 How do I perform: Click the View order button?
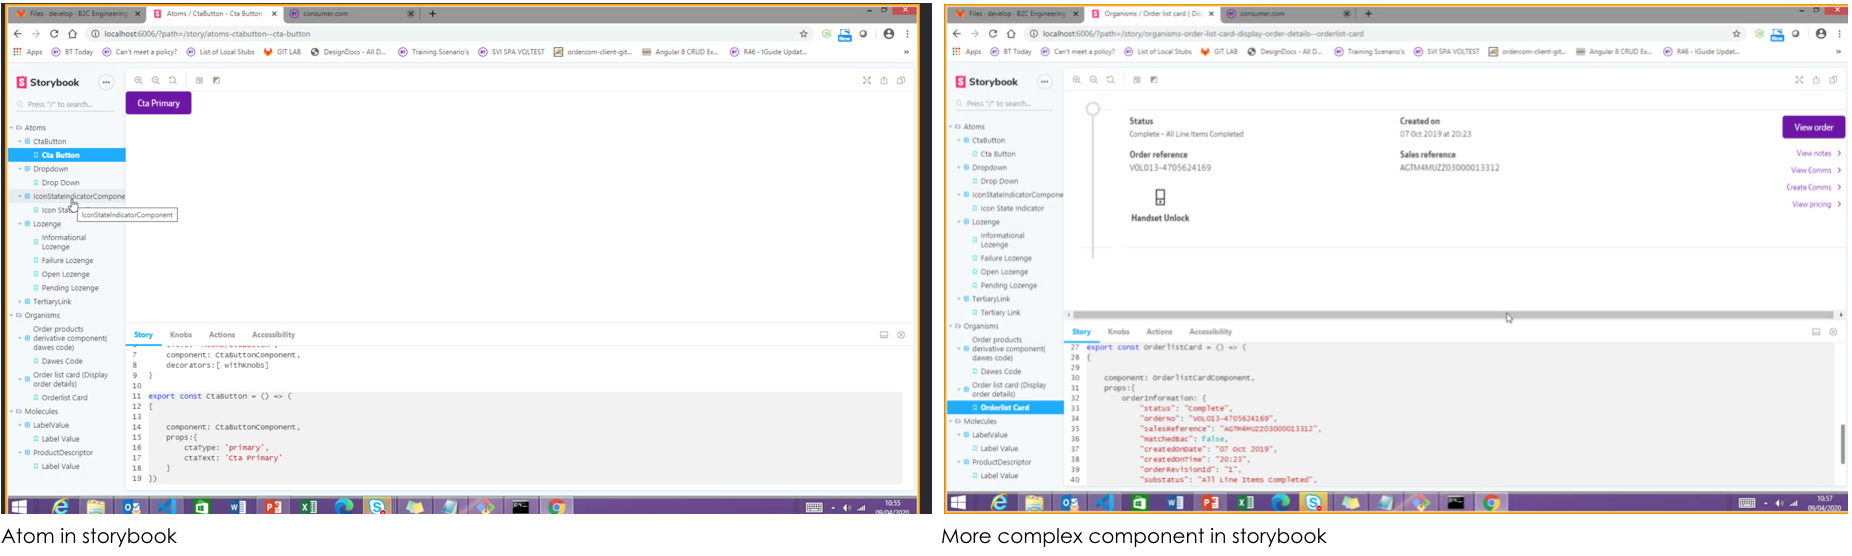click(x=1813, y=127)
